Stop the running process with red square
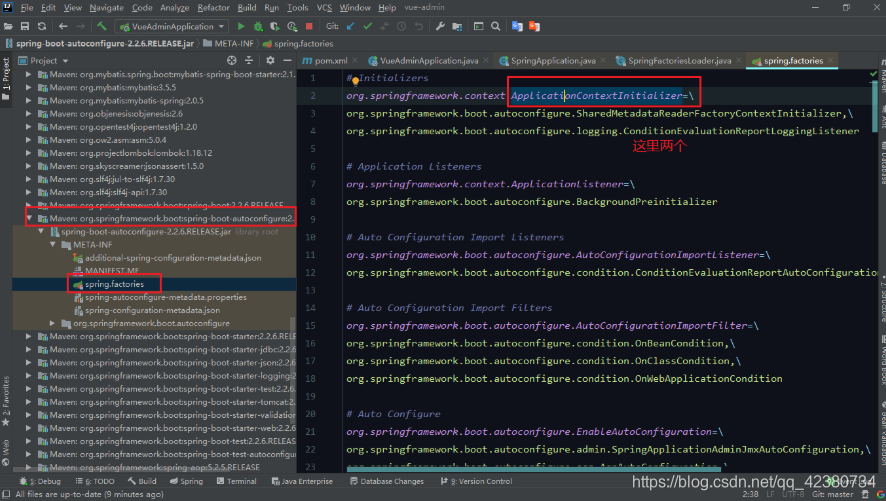886x501 pixels. tap(309, 27)
